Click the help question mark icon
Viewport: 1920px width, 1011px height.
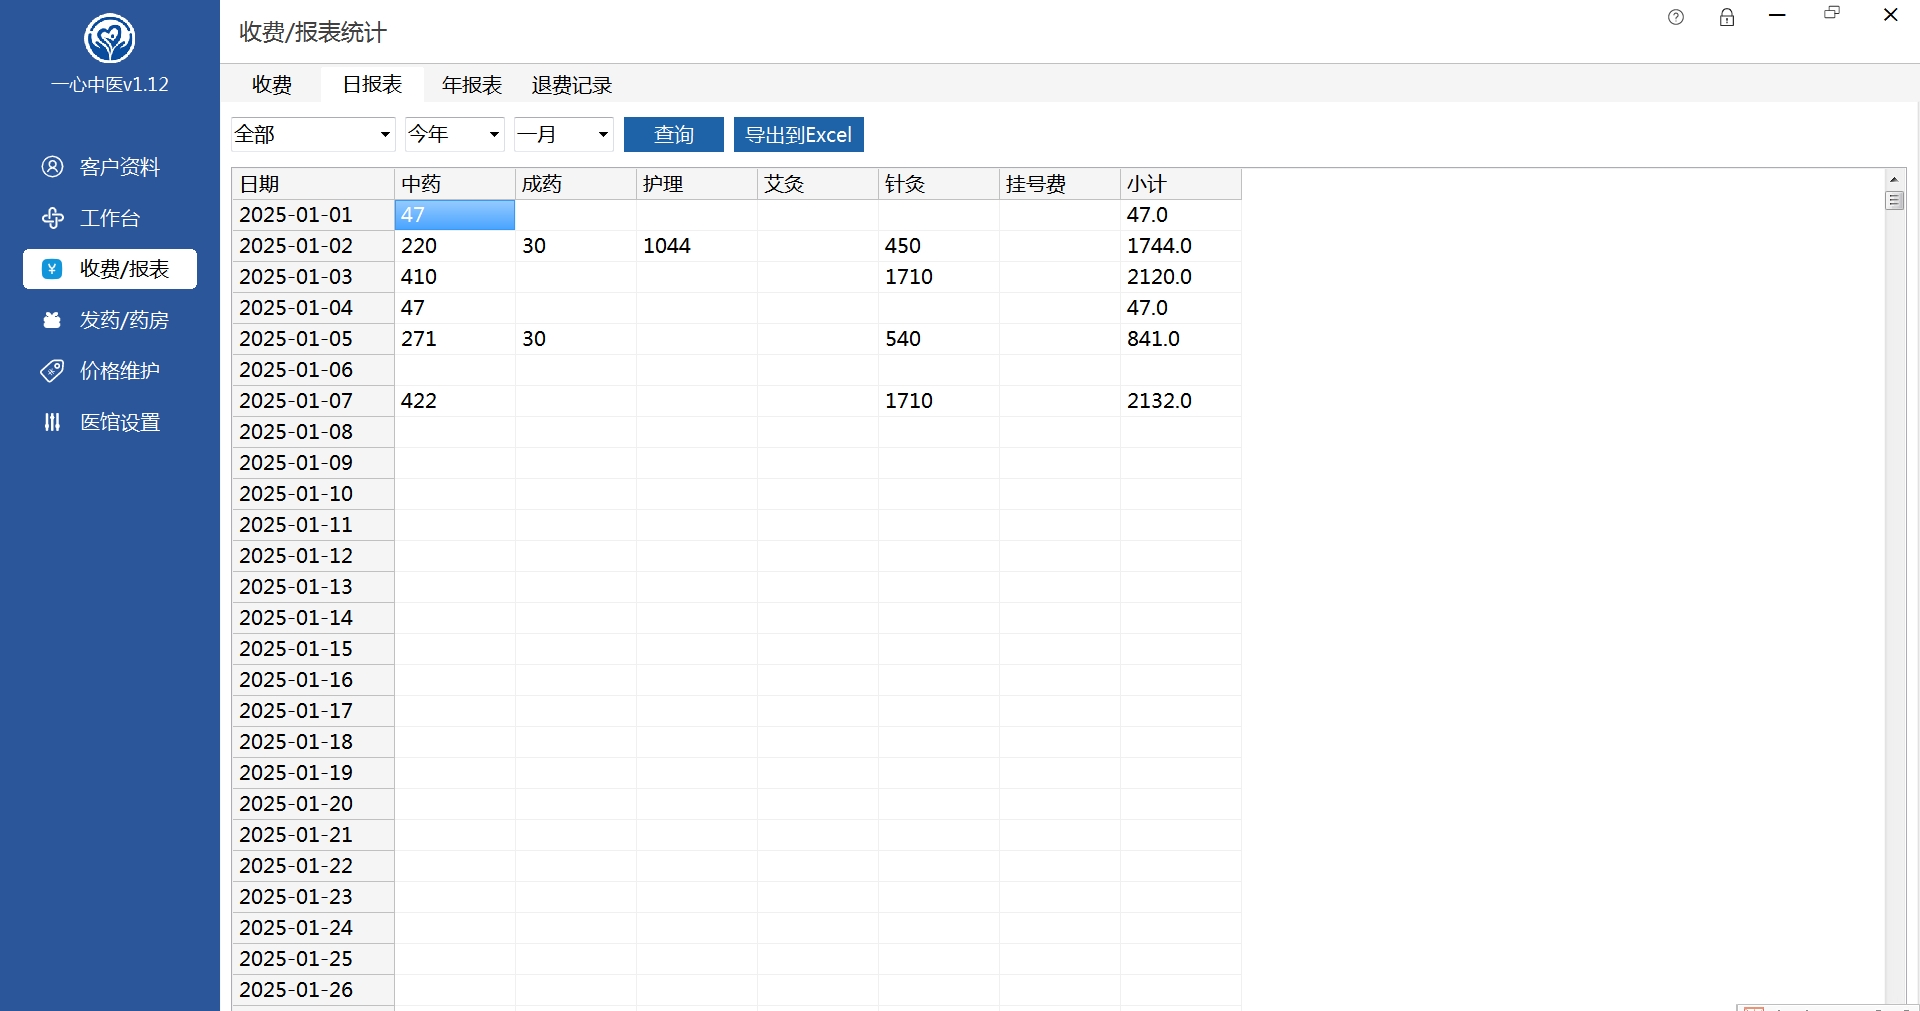(1676, 17)
